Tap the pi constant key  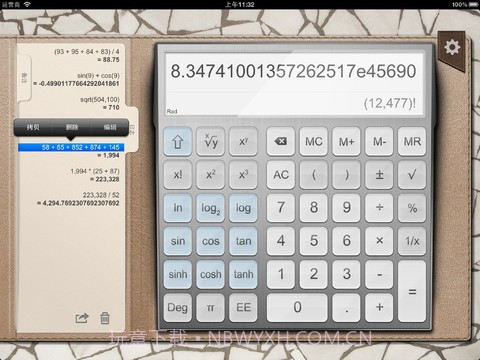coord(210,307)
